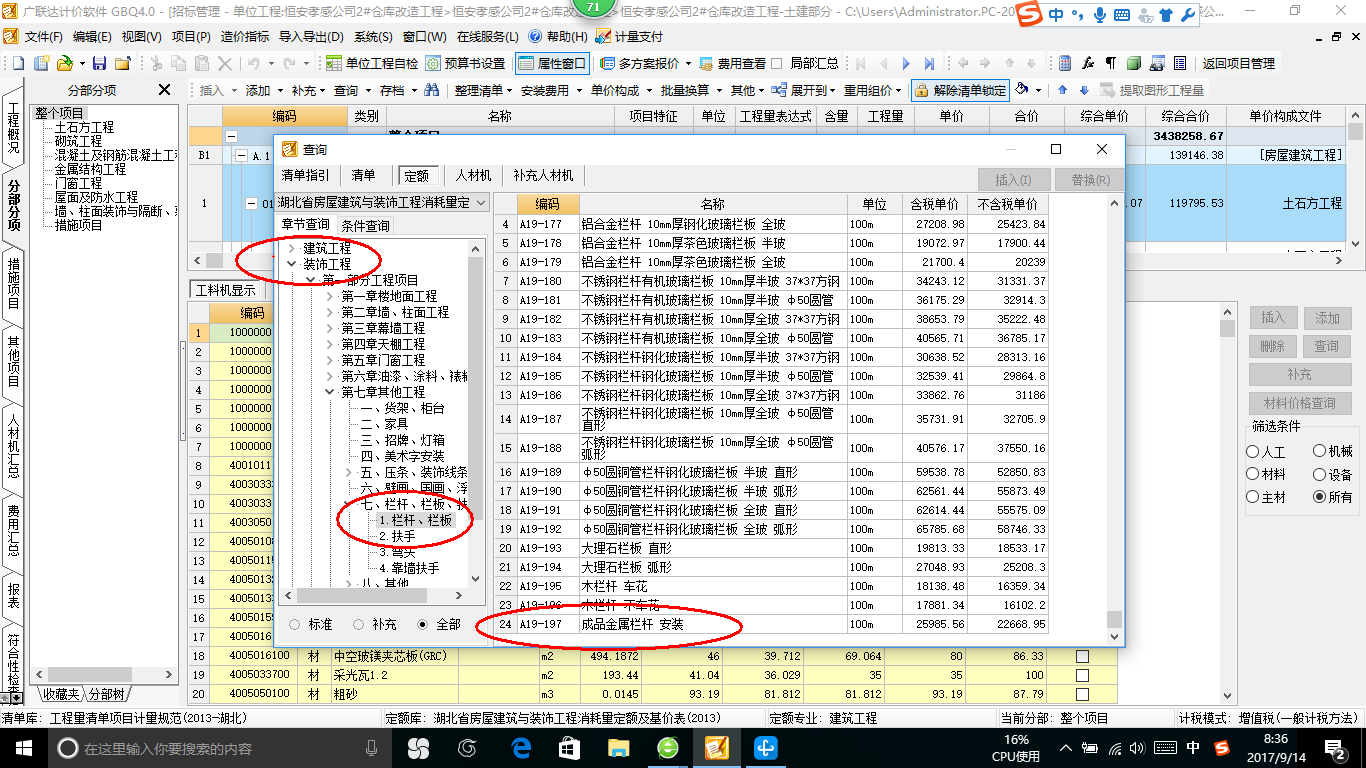Switch to 清单指引 tab in query dialog
Viewport: 1366px width, 768px height.
[305, 175]
